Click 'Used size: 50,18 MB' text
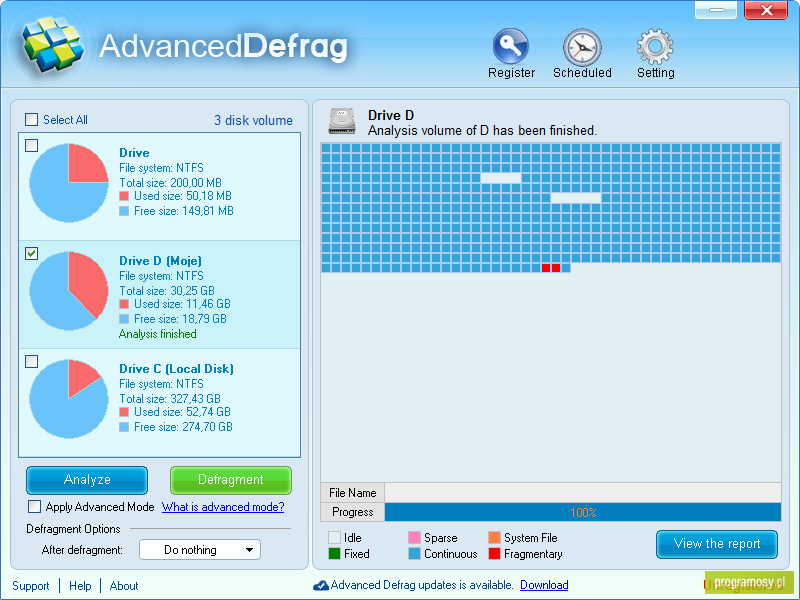This screenshot has width=800, height=600. click(x=183, y=196)
